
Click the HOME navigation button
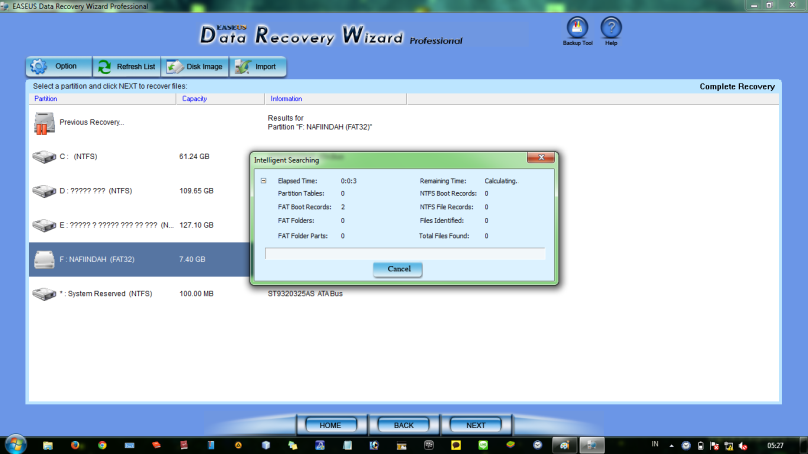click(x=330, y=425)
